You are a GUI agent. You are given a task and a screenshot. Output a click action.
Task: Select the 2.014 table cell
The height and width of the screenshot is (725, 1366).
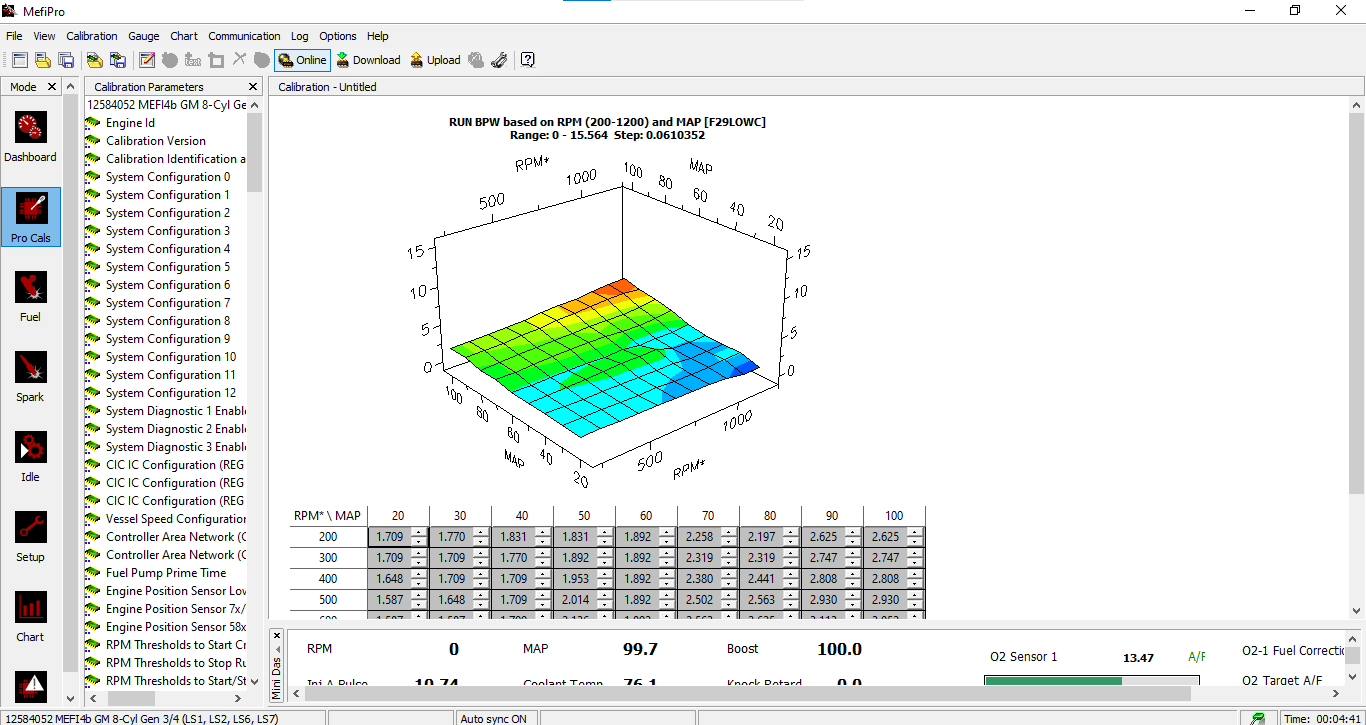click(575, 600)
